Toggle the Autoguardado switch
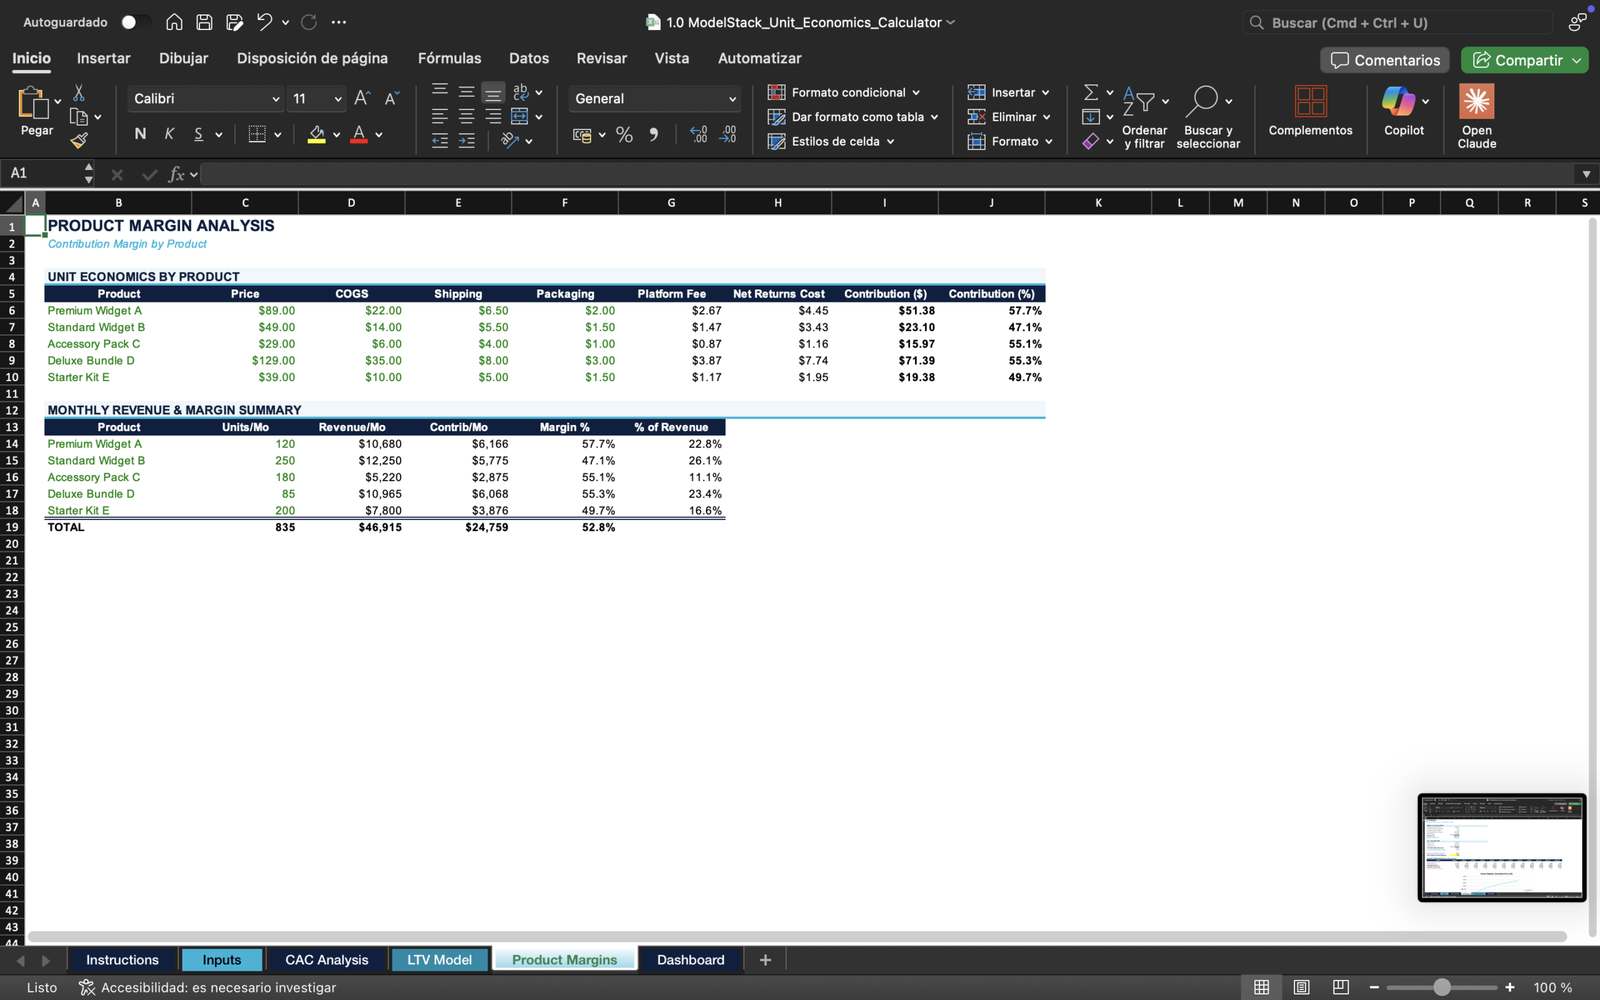Image resolution: width=1600 pixels, height=1000 pixels. [135, 22]
